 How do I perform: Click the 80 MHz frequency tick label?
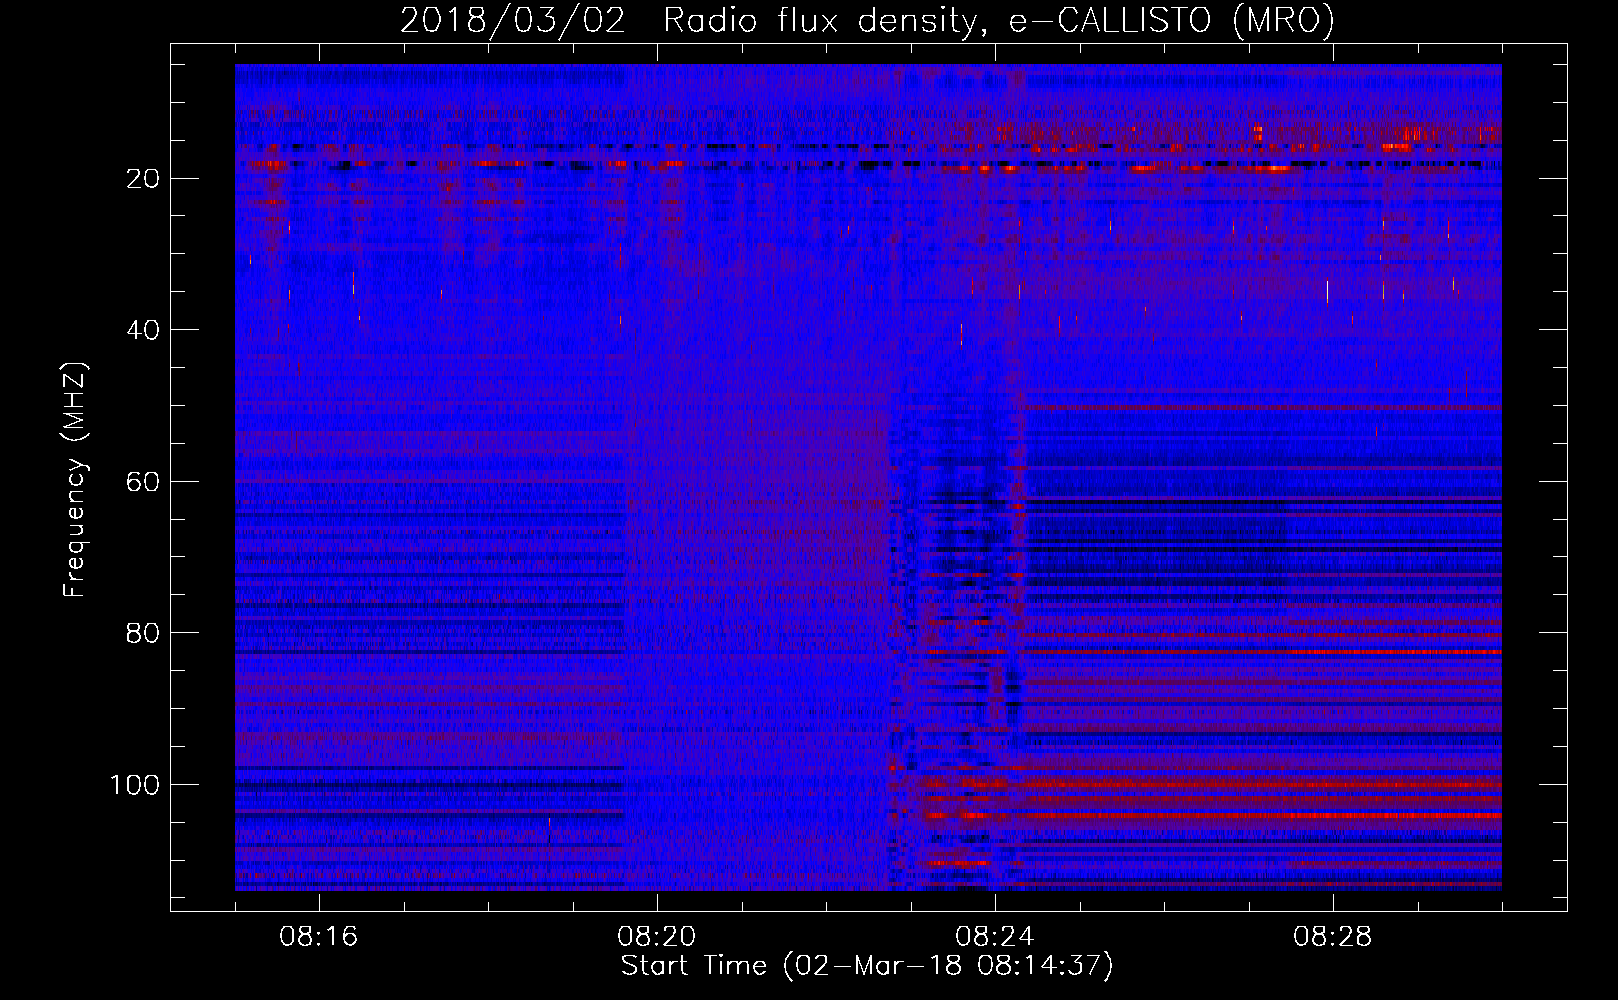pyautogui.click(x=144, y=634)
